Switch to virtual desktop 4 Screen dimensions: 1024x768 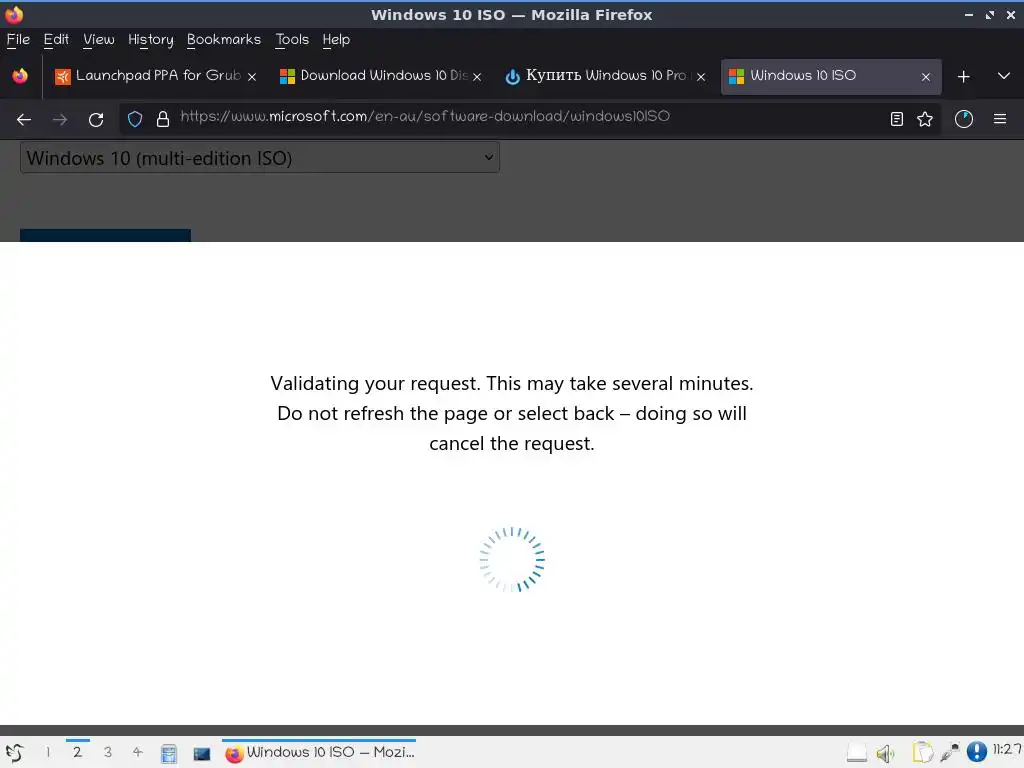pyautogui.click(x=138, y=752)
